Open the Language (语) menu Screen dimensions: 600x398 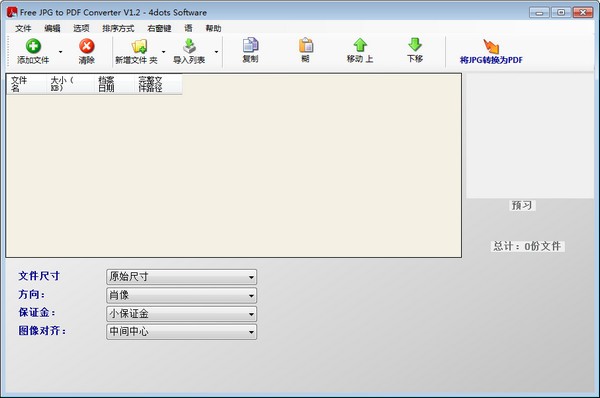point(188,28)
